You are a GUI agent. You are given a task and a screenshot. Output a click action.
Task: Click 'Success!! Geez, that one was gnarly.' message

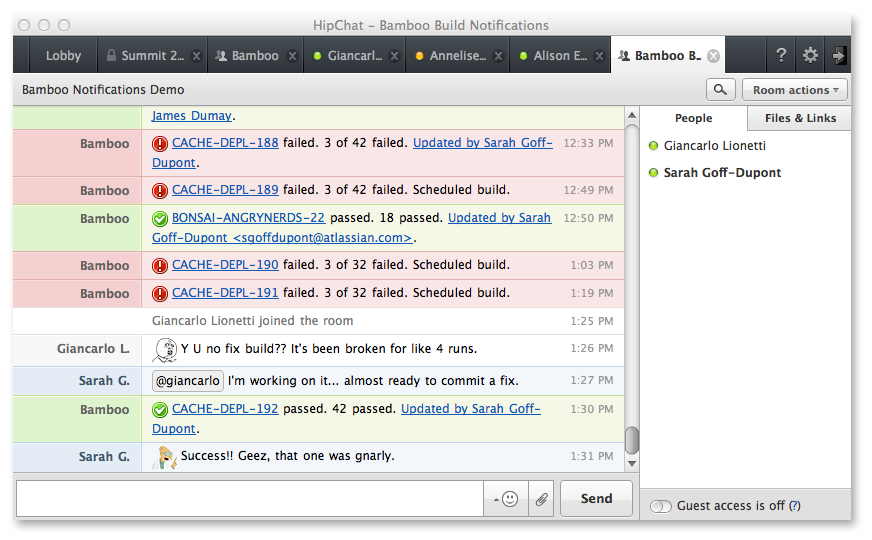point(288,456)
